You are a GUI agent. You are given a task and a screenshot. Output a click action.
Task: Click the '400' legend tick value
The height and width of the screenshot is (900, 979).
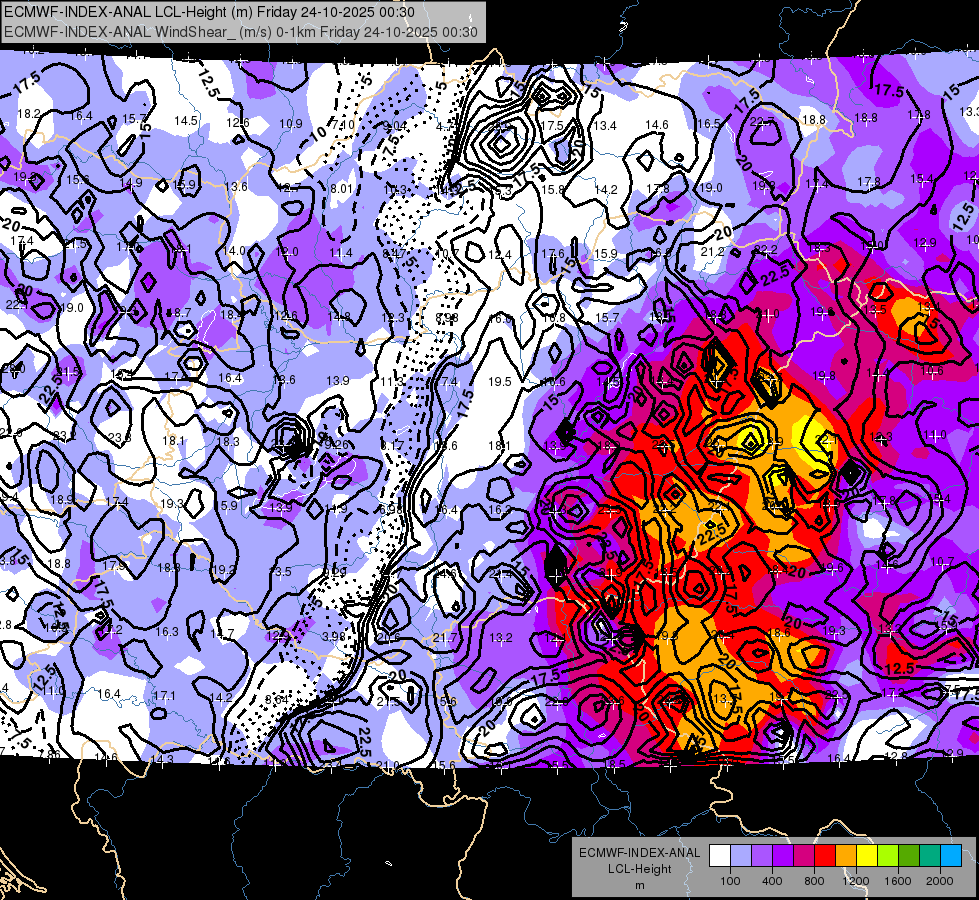coord(772,881)
